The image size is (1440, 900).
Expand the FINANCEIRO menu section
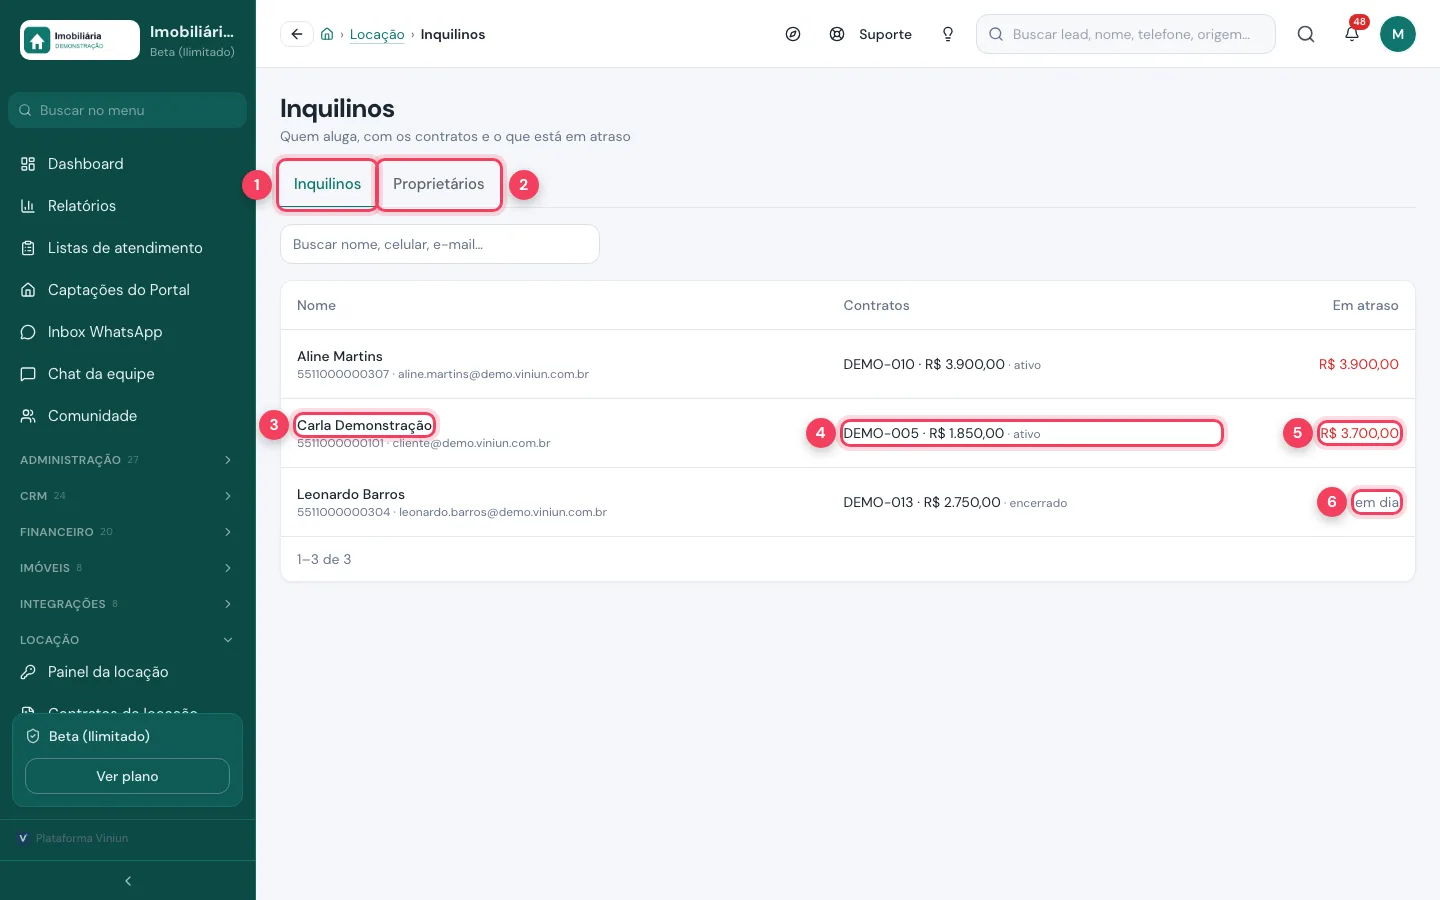coord(128,532)
